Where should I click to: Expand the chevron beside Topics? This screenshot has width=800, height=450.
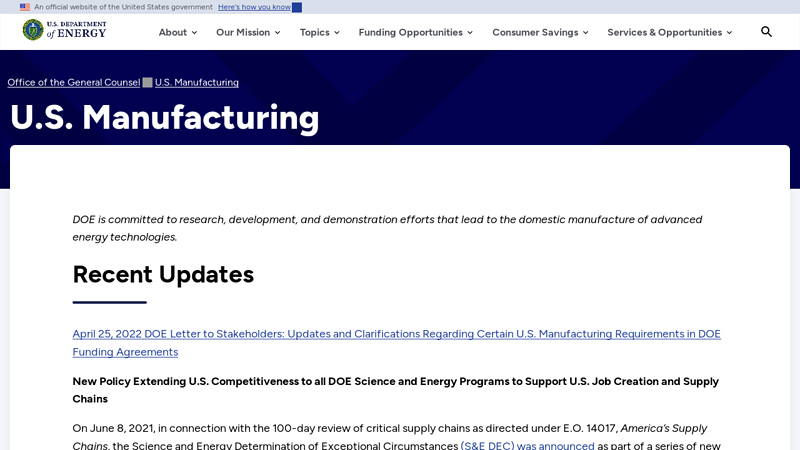click(x=337, y=33)
